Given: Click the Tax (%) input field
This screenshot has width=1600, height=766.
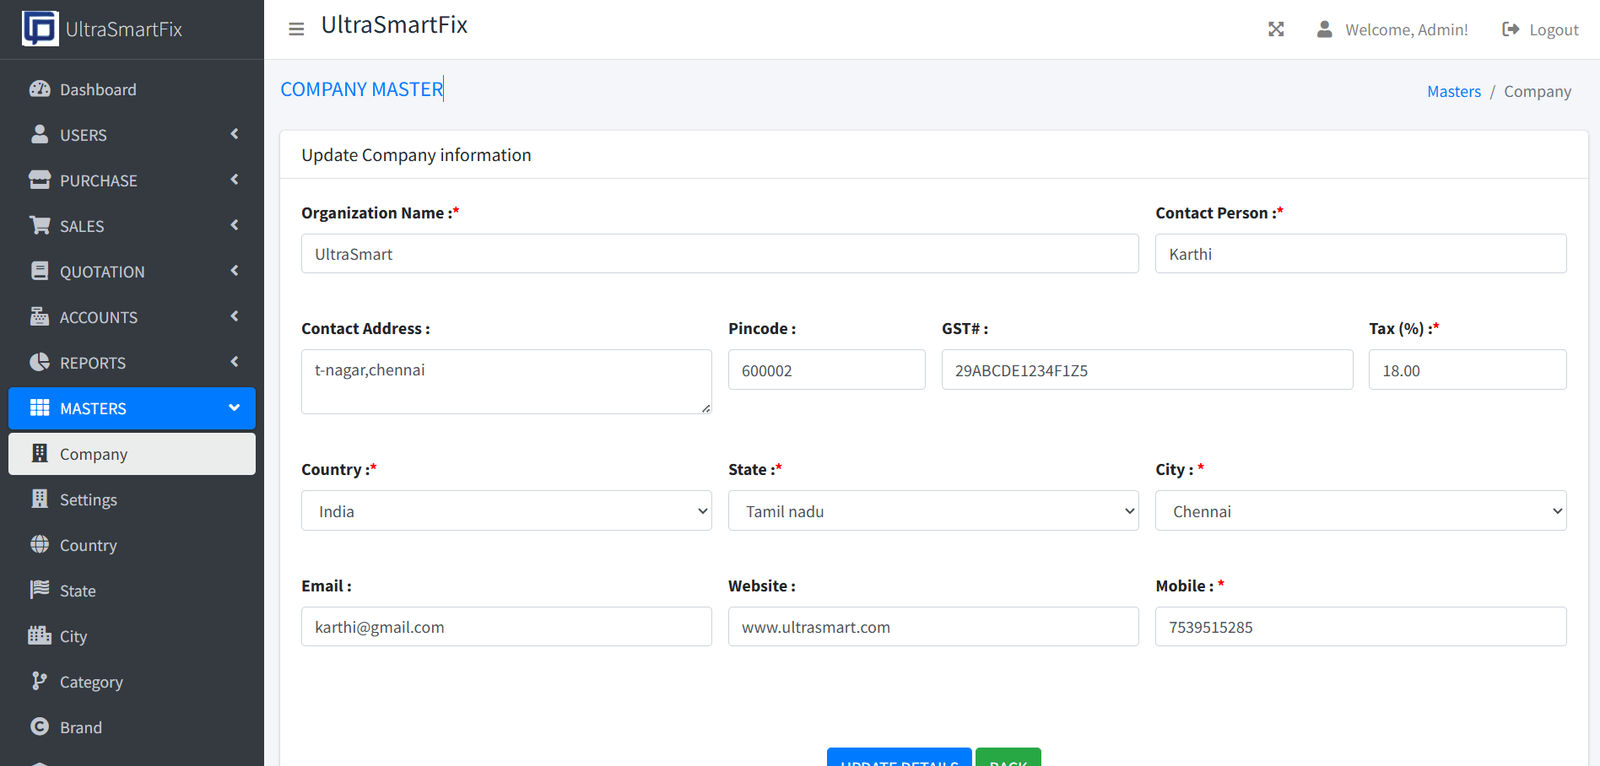Looking at the screenshot, I should click(1468, 370).
